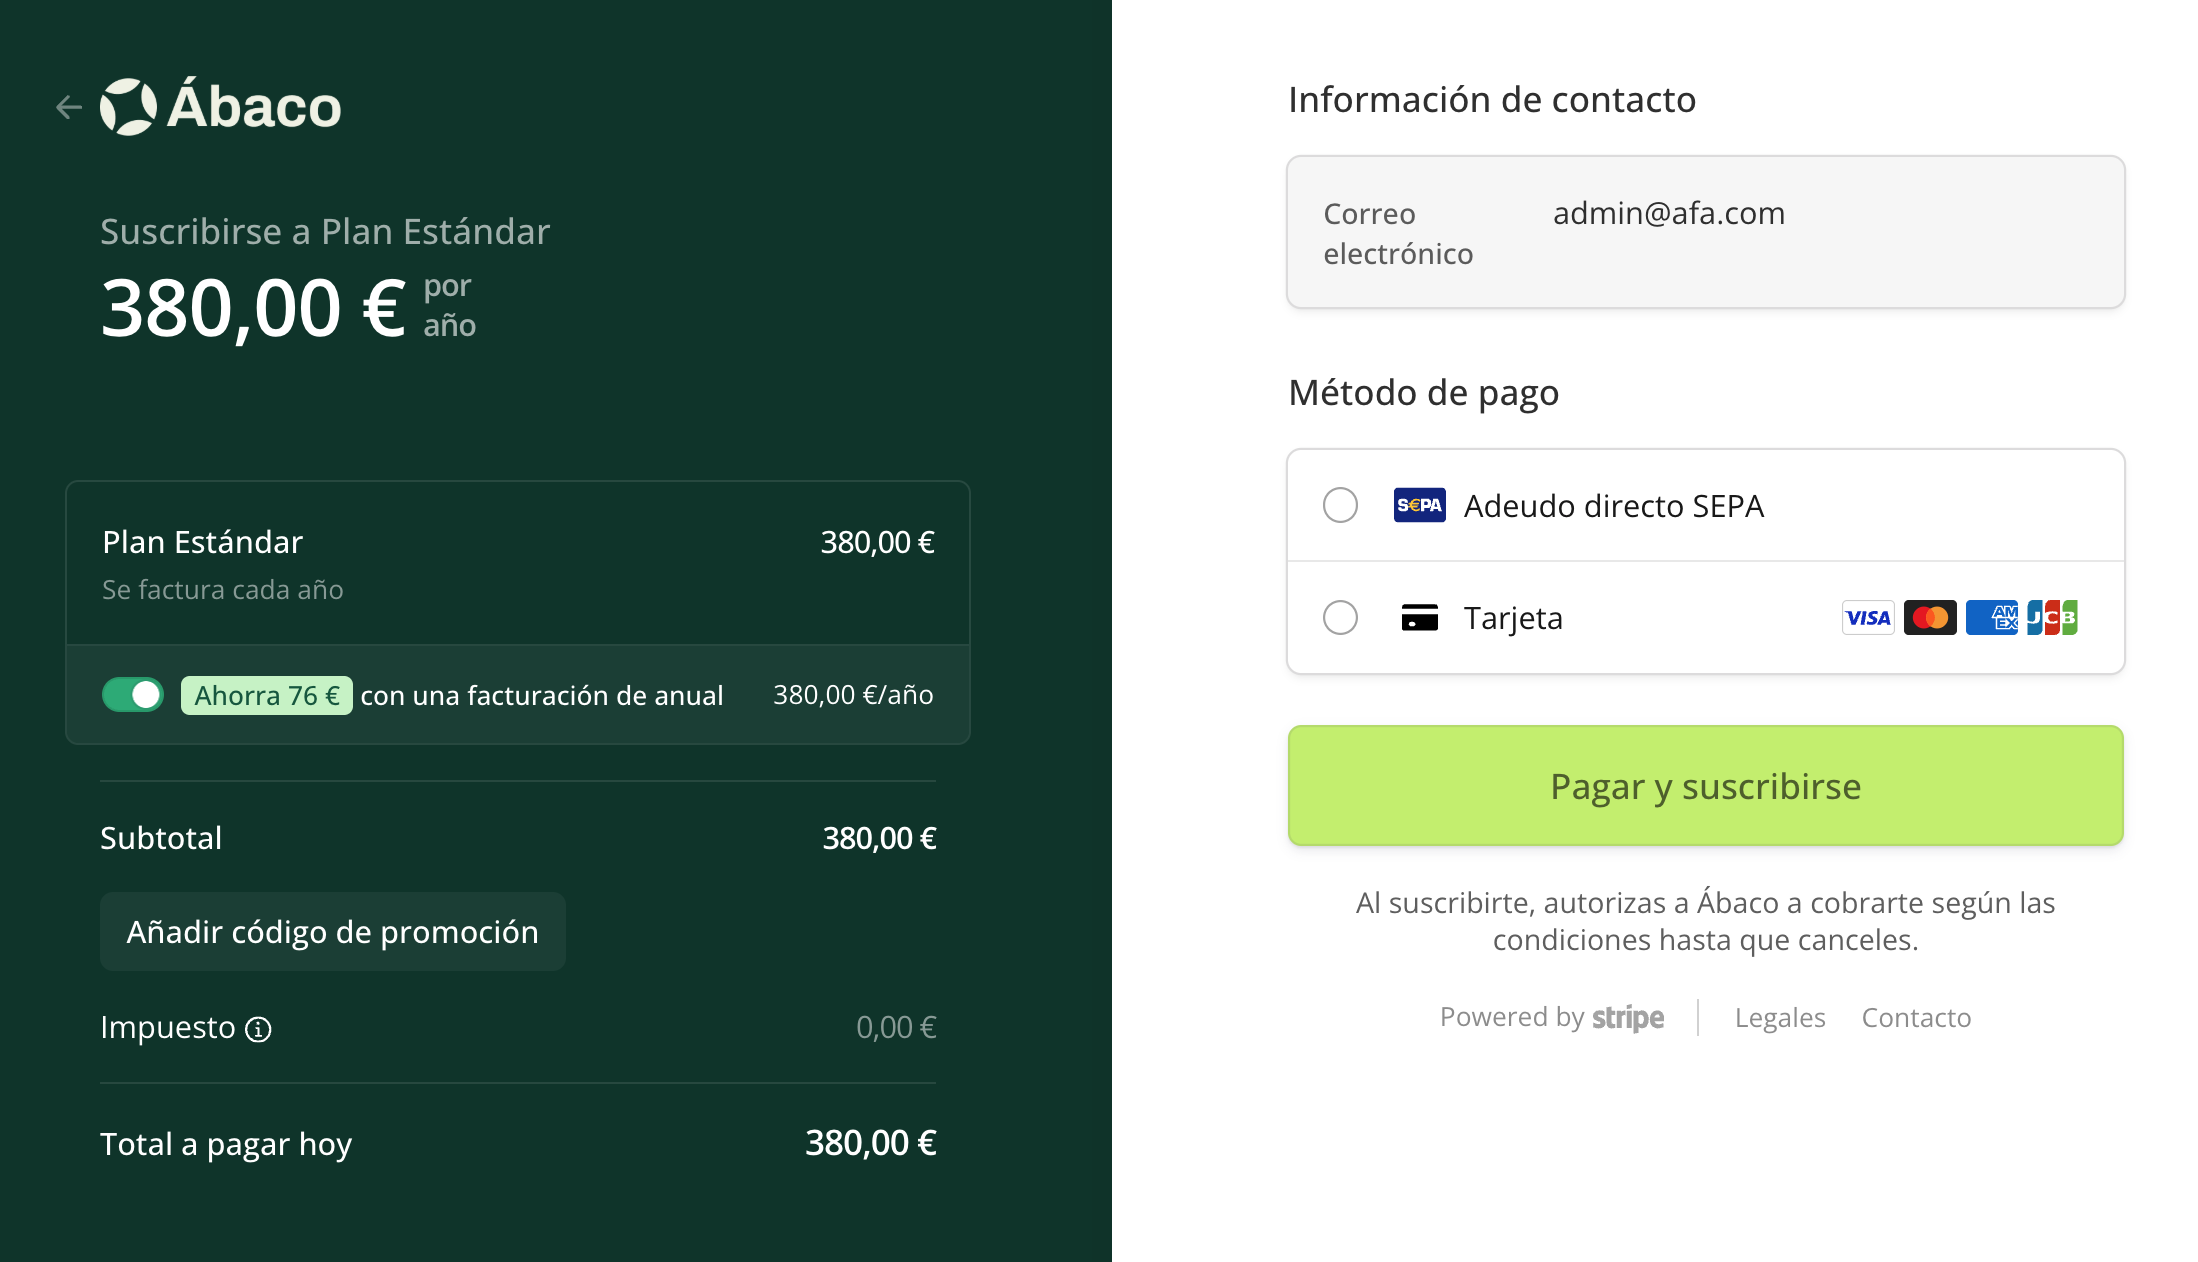This screenshot has height=1262, width=2198.
Task: Click the Visa card logo
Action: pos(1867,618)
